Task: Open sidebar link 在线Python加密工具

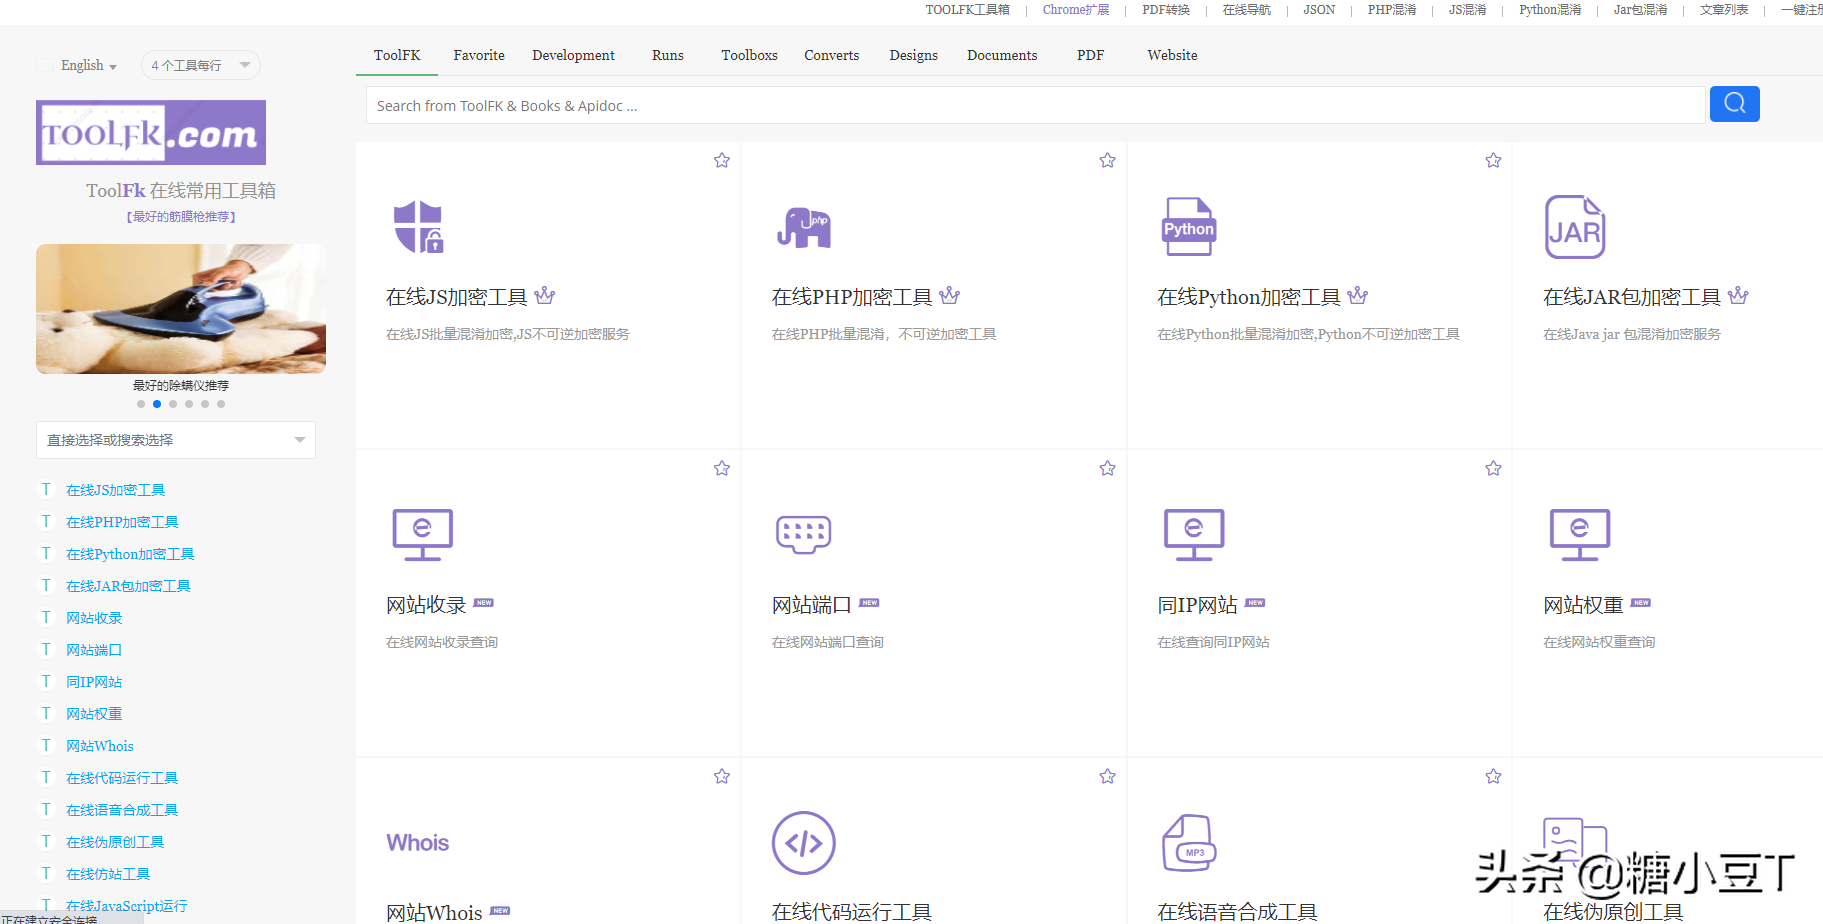Action: click(130, 554)
